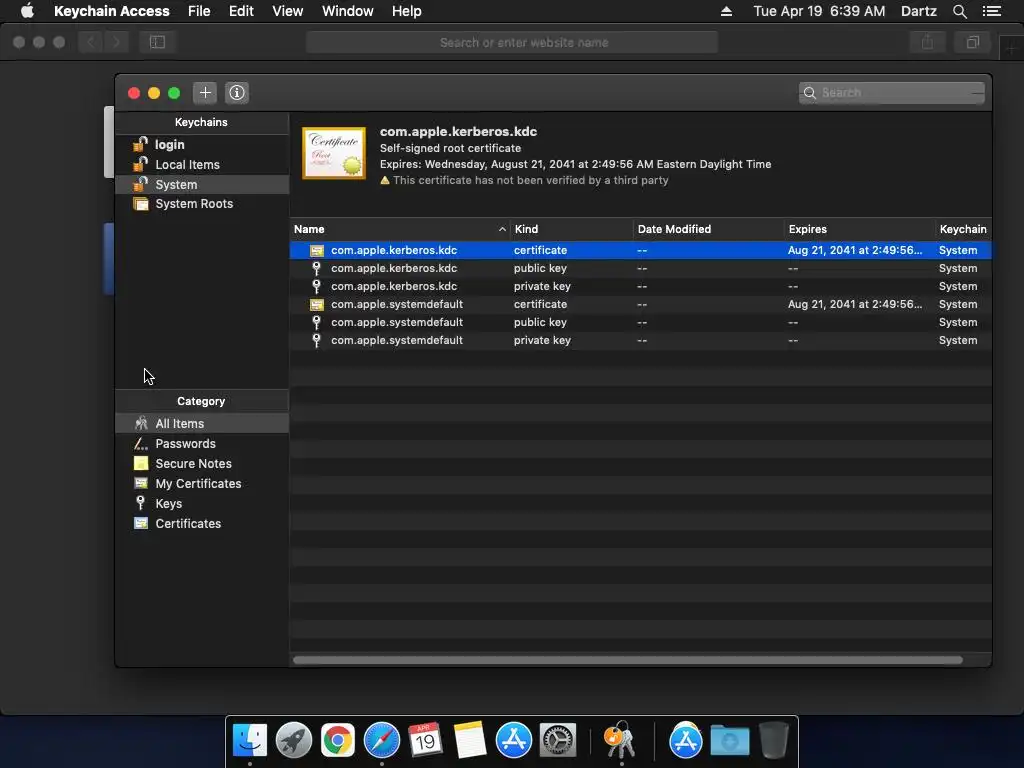Sort by the Expires column header
Image resolution: width=1024 pixels, height=768 pixels.
click(859, 229)
